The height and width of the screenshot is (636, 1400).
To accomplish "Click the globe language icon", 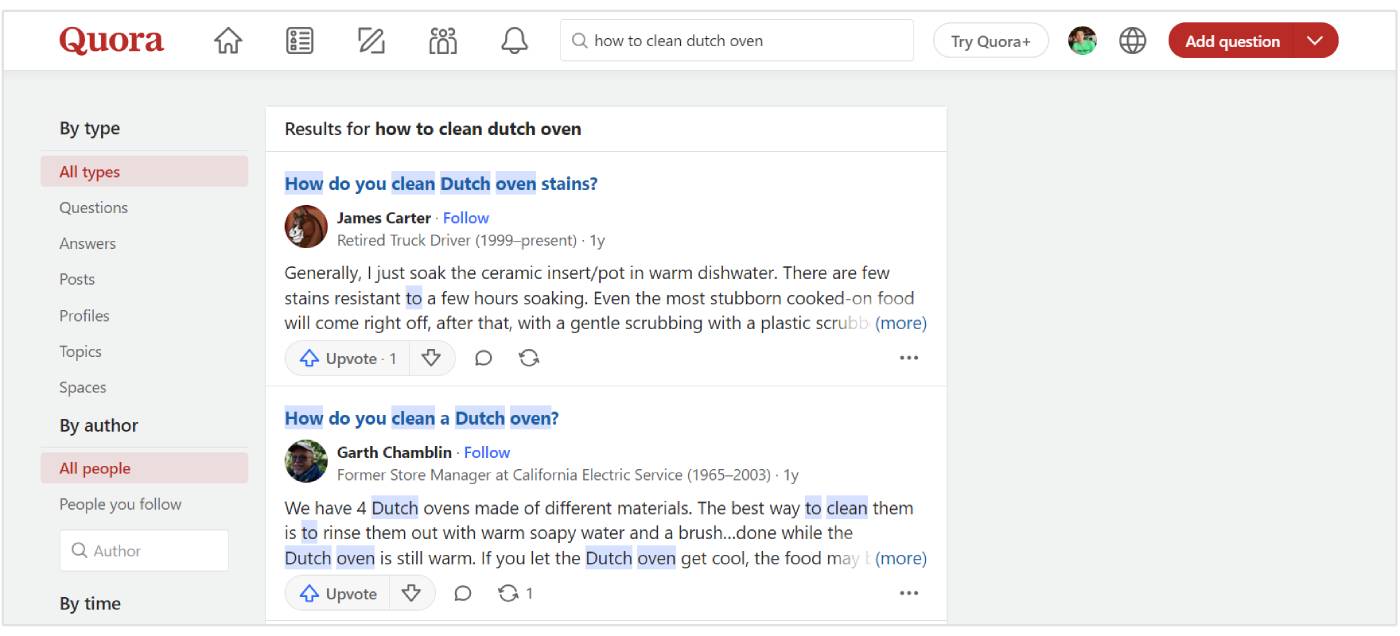I will pos(1132,41).
